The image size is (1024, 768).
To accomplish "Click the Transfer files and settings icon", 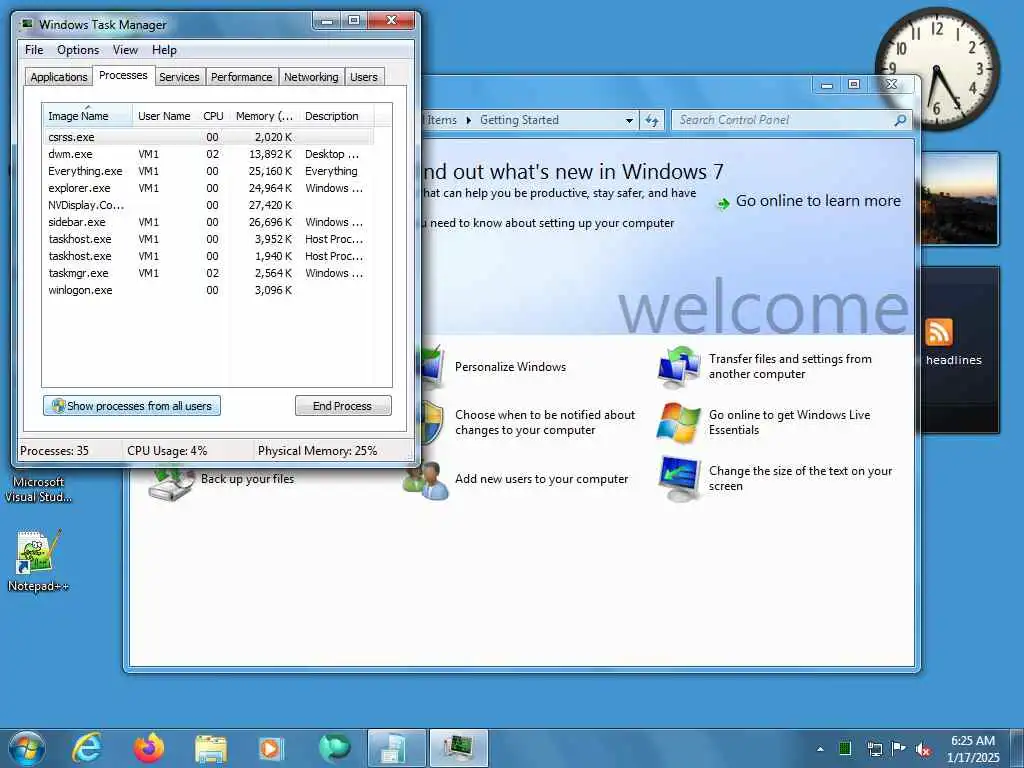I will pyautogui.click(x=679, y=366).
